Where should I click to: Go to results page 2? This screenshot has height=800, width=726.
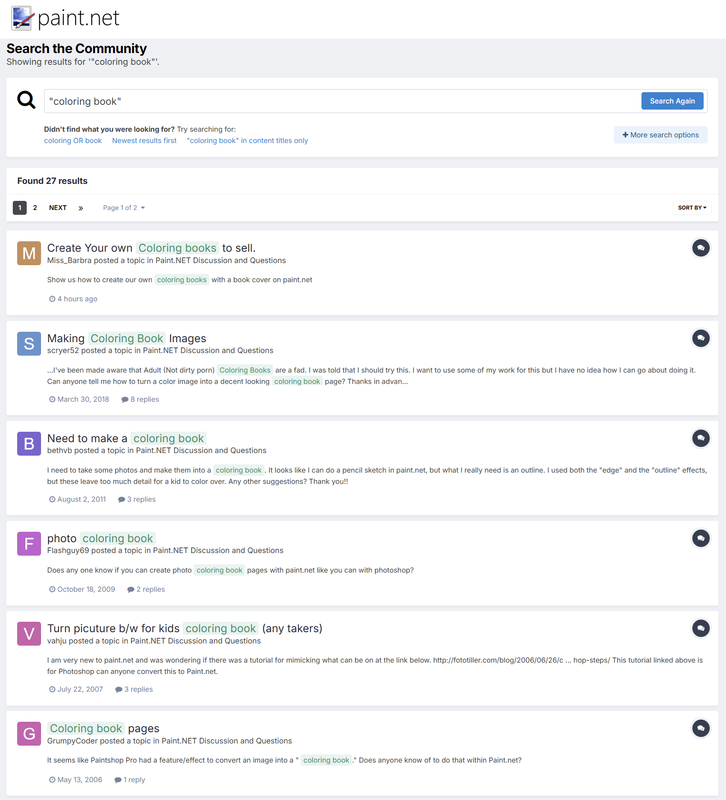(x=35, y=208)
